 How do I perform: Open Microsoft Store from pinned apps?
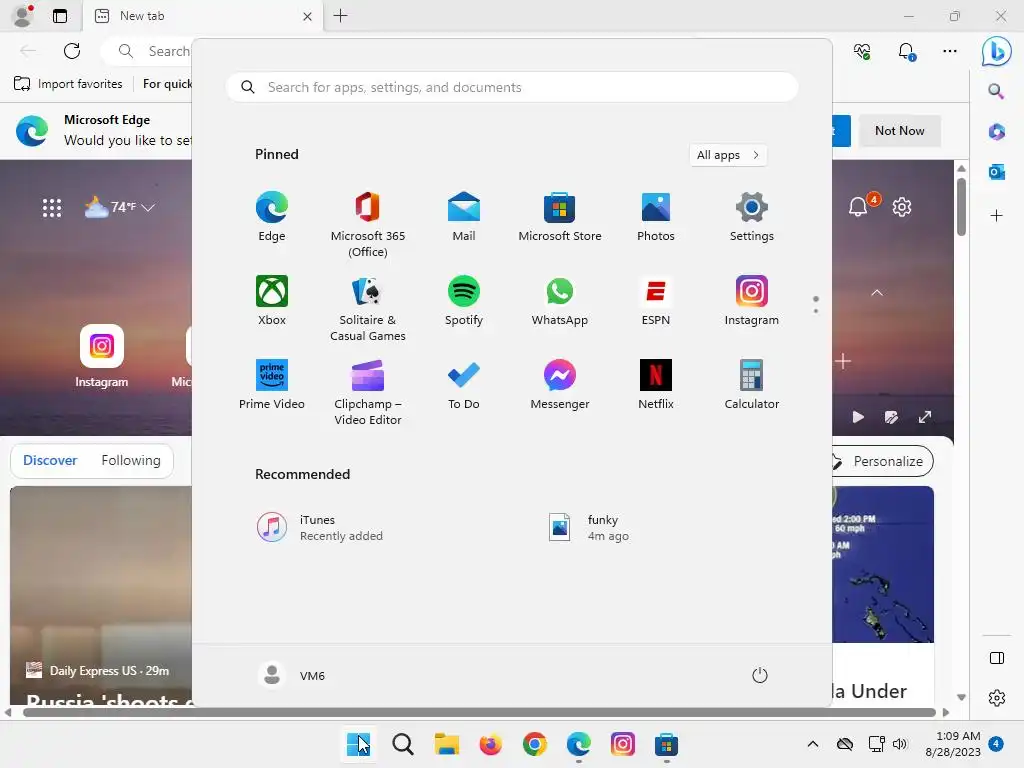tap(560, 217)
